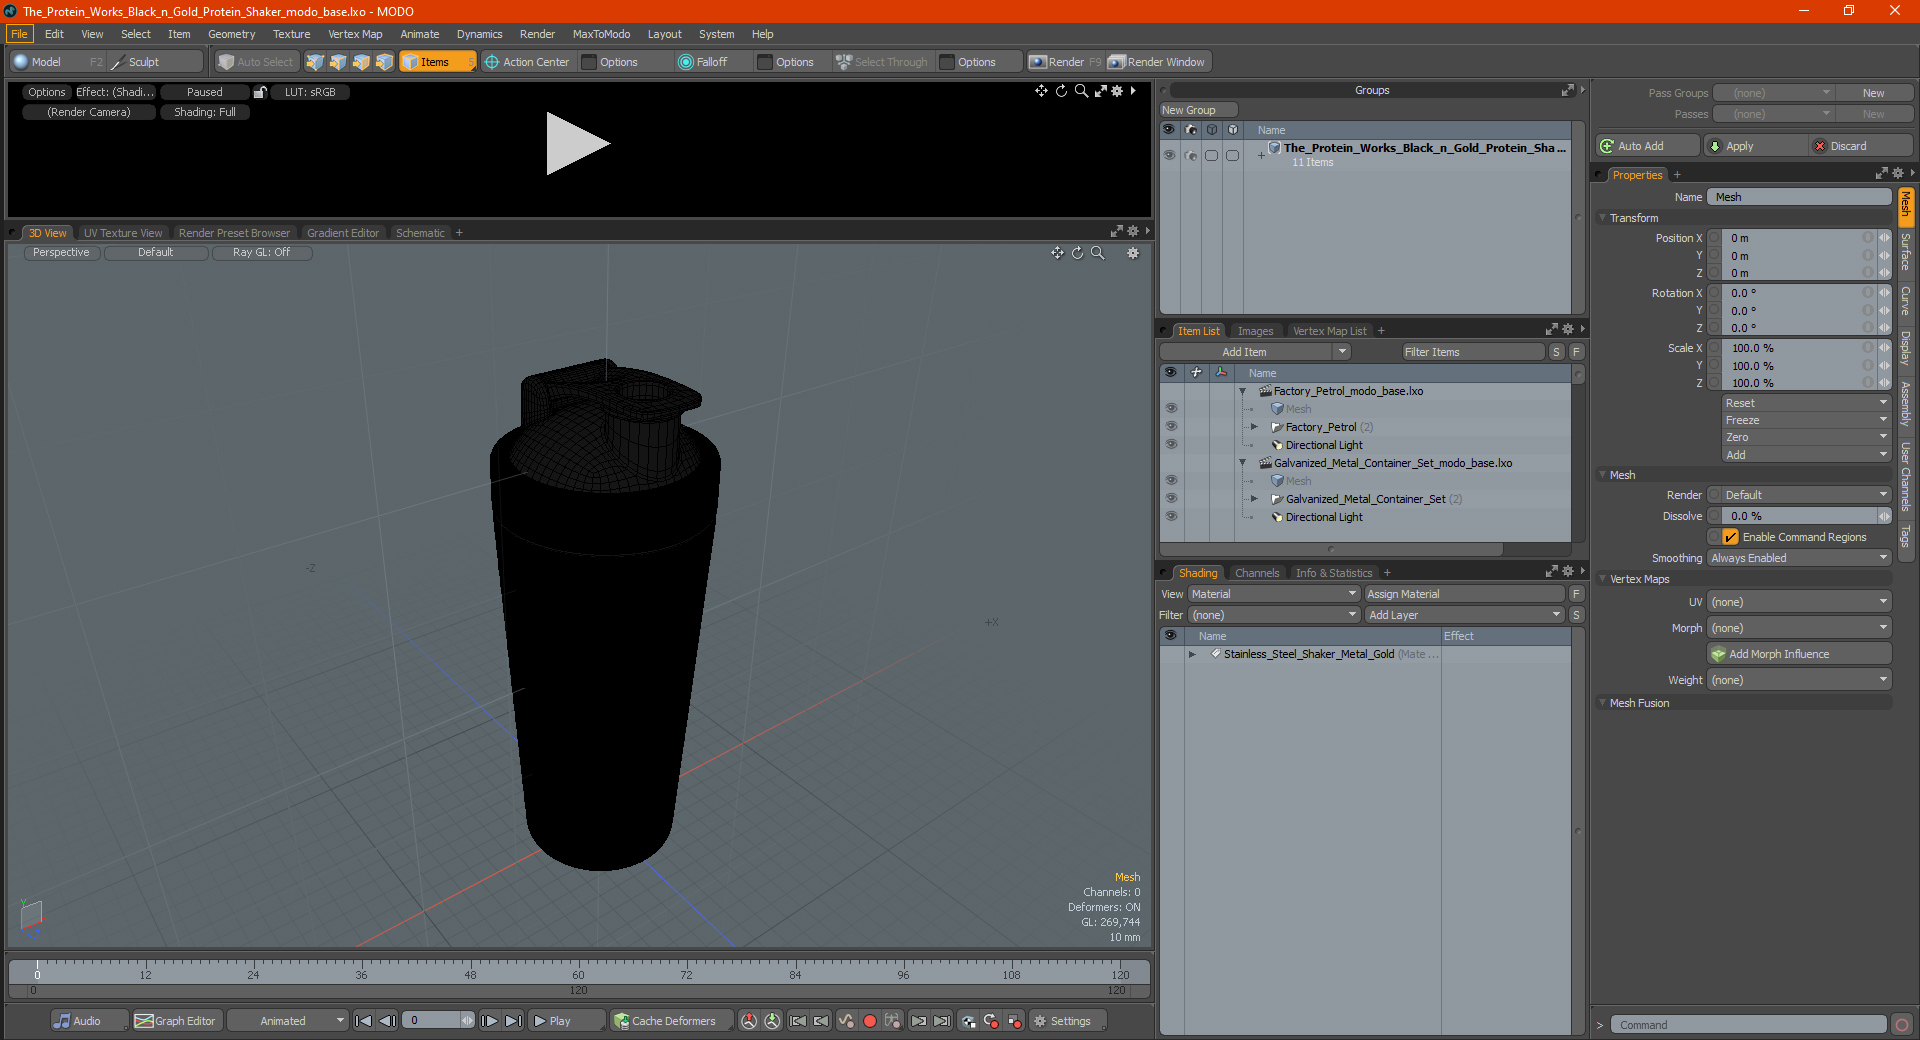
Task: Step to next frame
Action: coord(489,1021)
